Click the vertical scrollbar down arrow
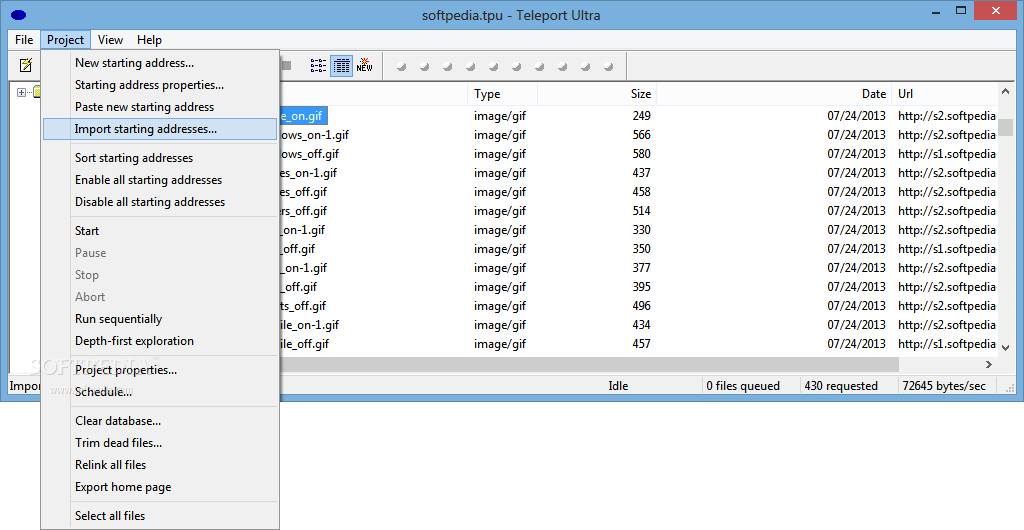 (x=1005, y=347)
